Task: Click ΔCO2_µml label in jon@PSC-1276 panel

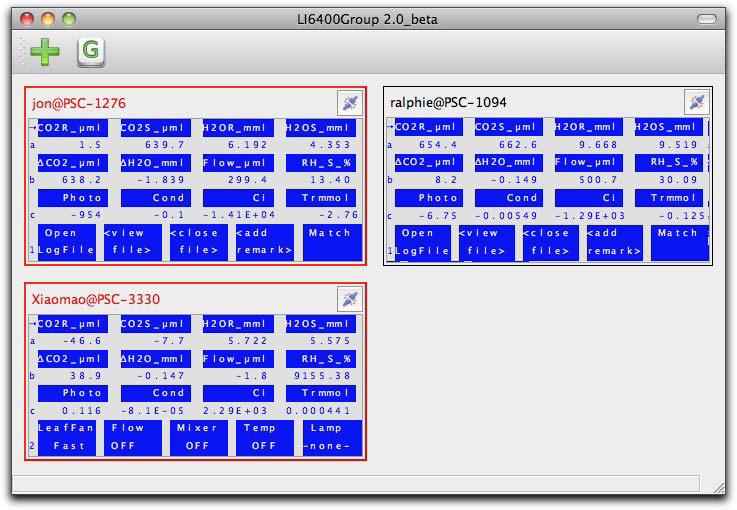Action: (73, 163)
